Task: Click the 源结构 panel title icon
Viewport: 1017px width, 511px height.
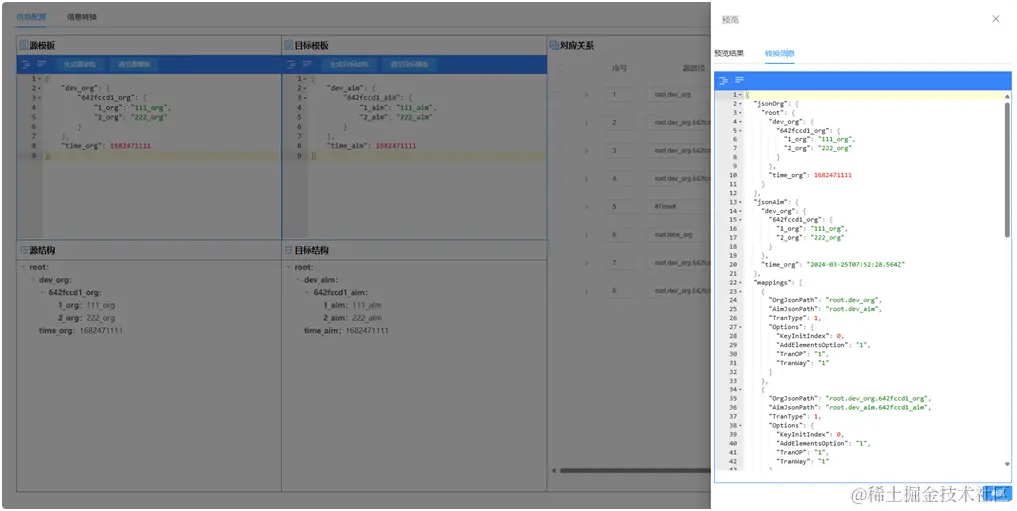Action: pyautogui.click(x=24, y=250)
